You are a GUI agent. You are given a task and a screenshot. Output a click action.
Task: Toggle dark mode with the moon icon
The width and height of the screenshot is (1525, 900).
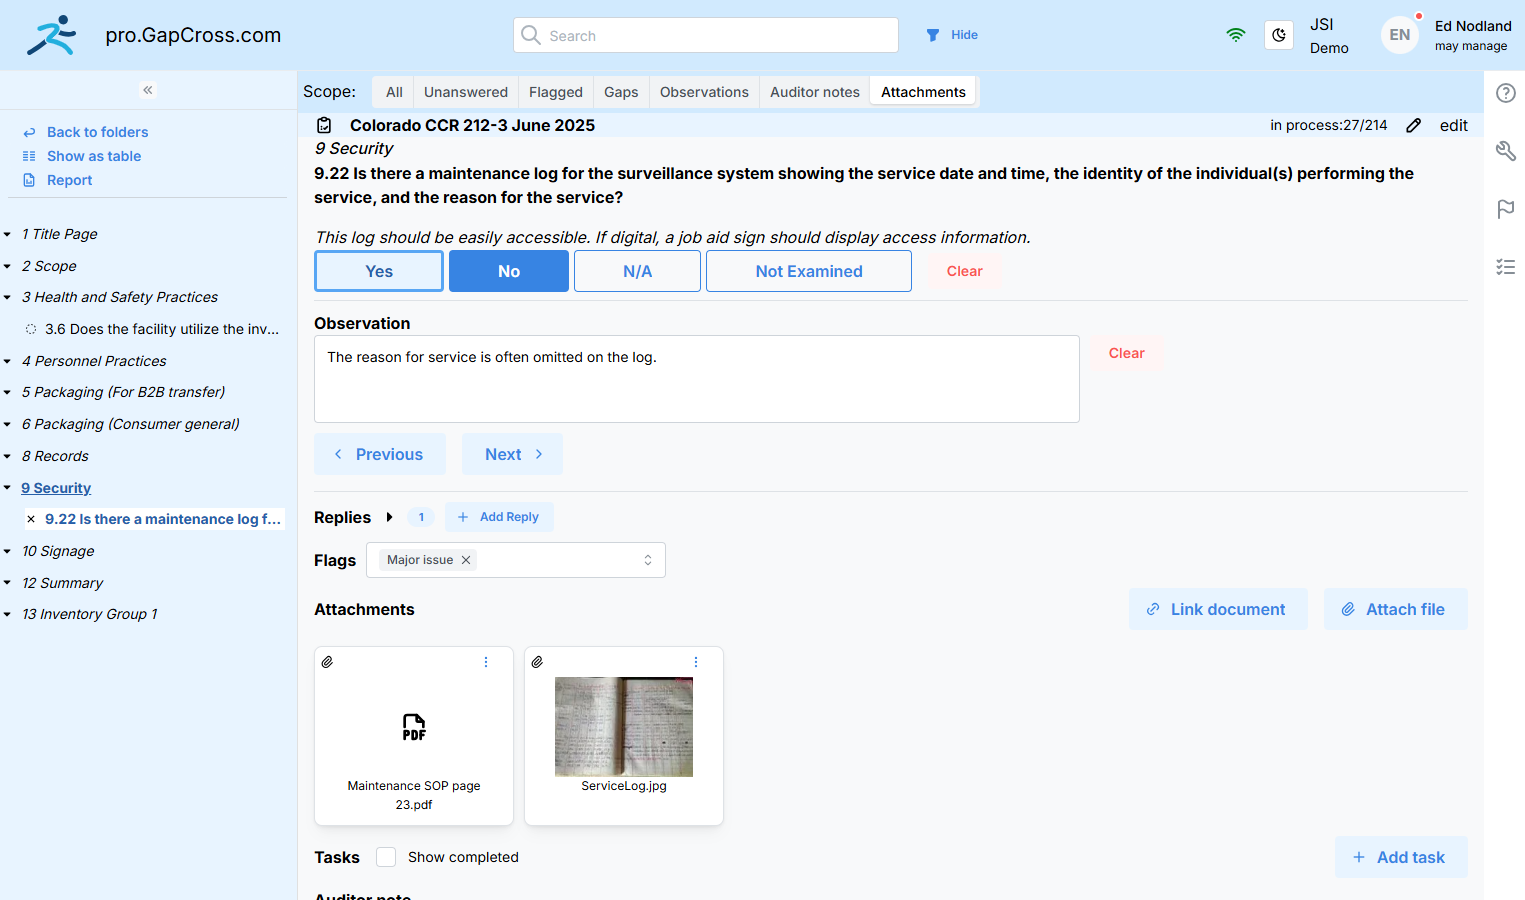coord(1279,34)
